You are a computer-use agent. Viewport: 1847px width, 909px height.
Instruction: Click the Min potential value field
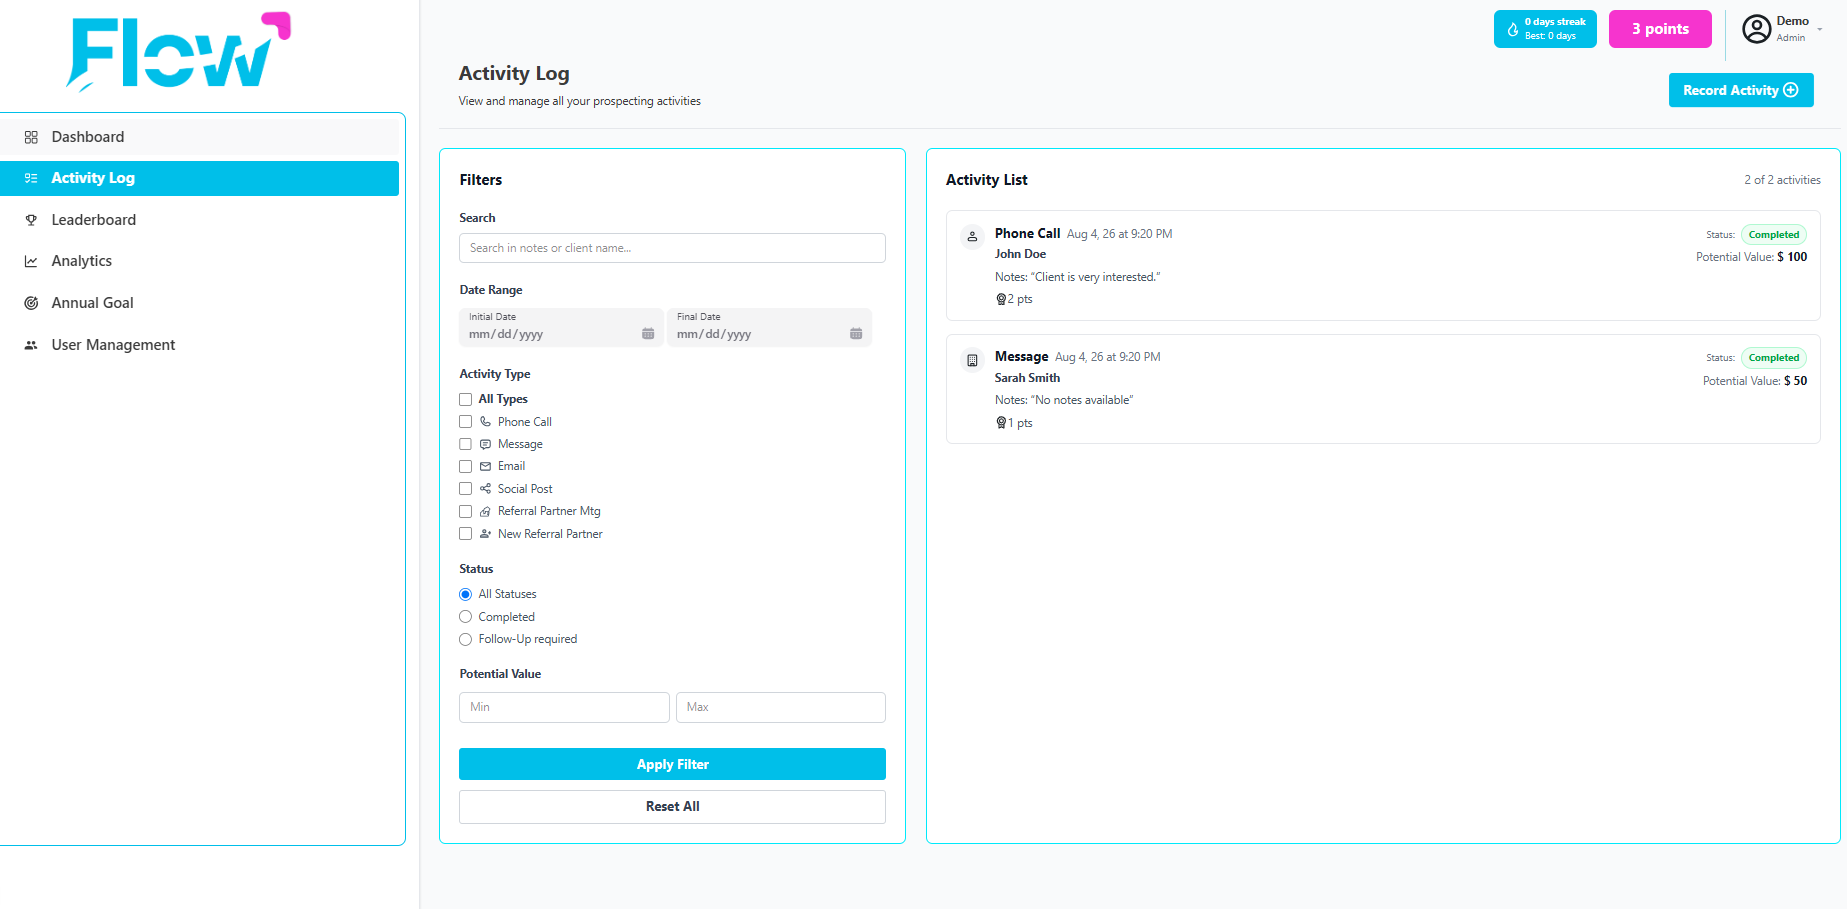[564, 707]
